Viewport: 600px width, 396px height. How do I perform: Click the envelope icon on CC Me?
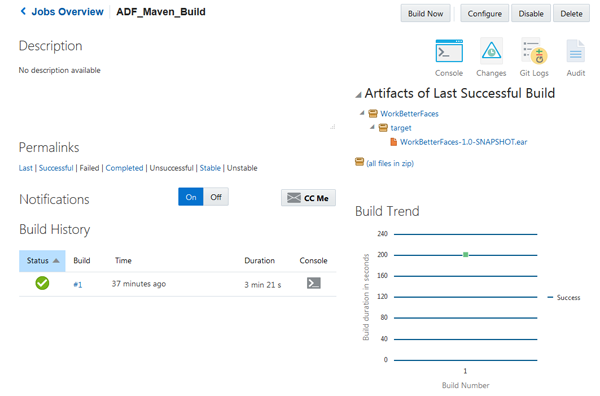(294, 198)
